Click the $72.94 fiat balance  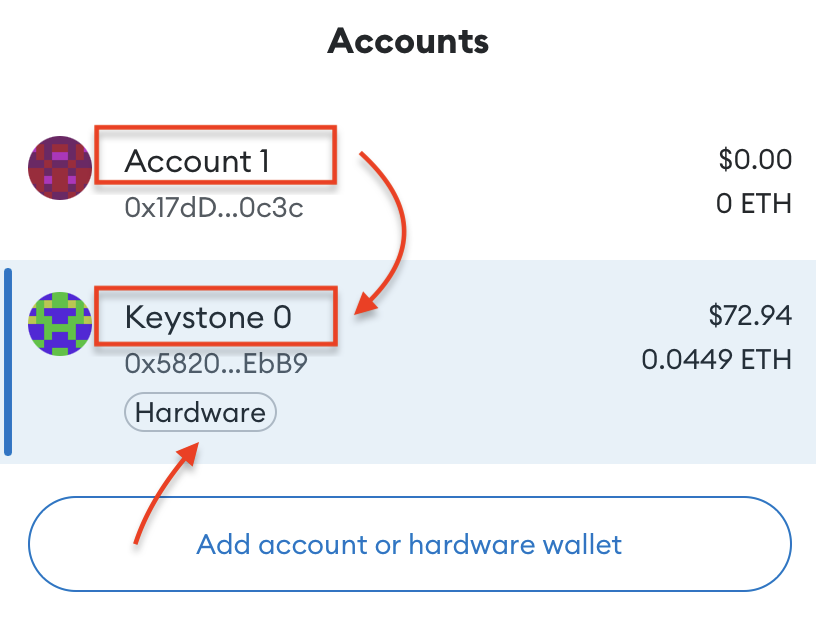click(x=750, y=316)
